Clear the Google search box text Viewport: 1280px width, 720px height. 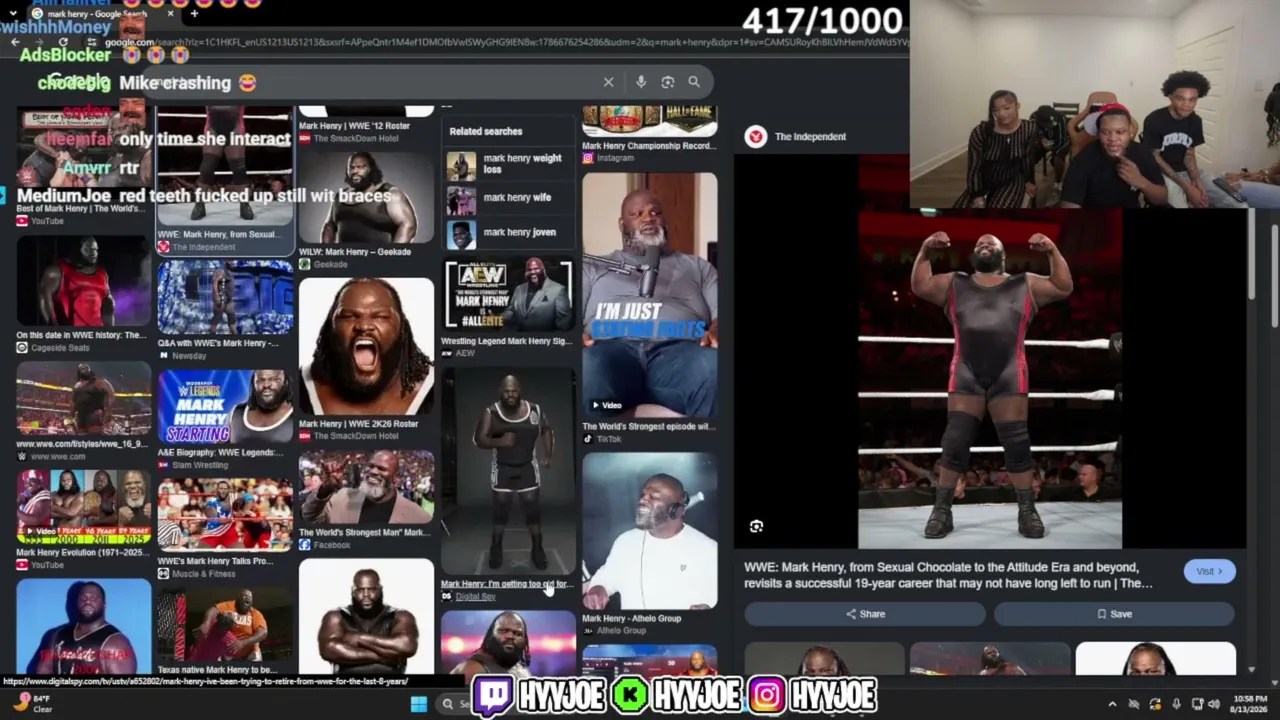point(608,82)
